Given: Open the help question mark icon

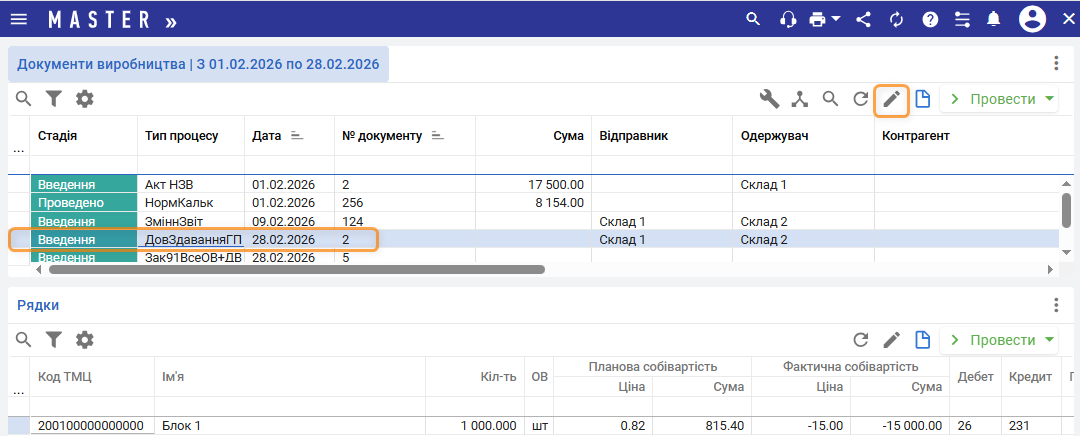Looking at the screenshot, I should 930,19.
